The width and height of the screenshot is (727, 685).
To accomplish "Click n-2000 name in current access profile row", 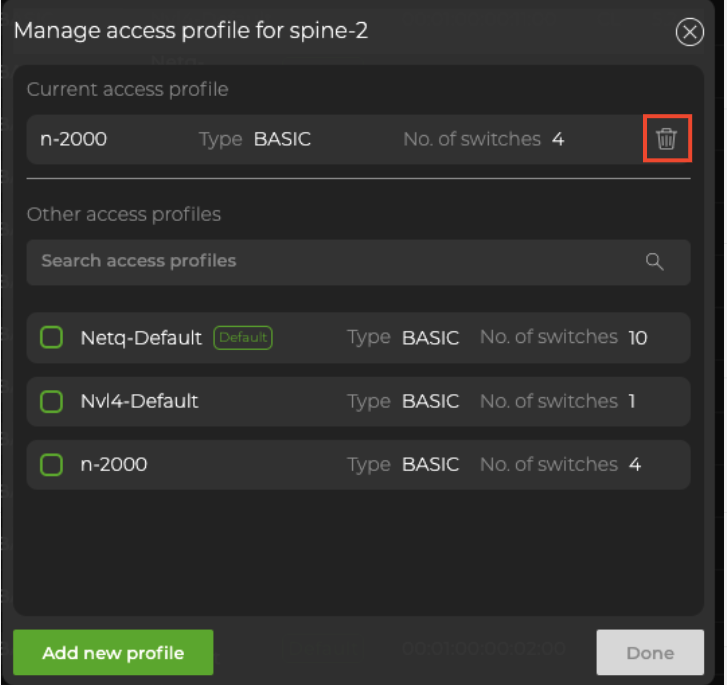I will 73,140.
